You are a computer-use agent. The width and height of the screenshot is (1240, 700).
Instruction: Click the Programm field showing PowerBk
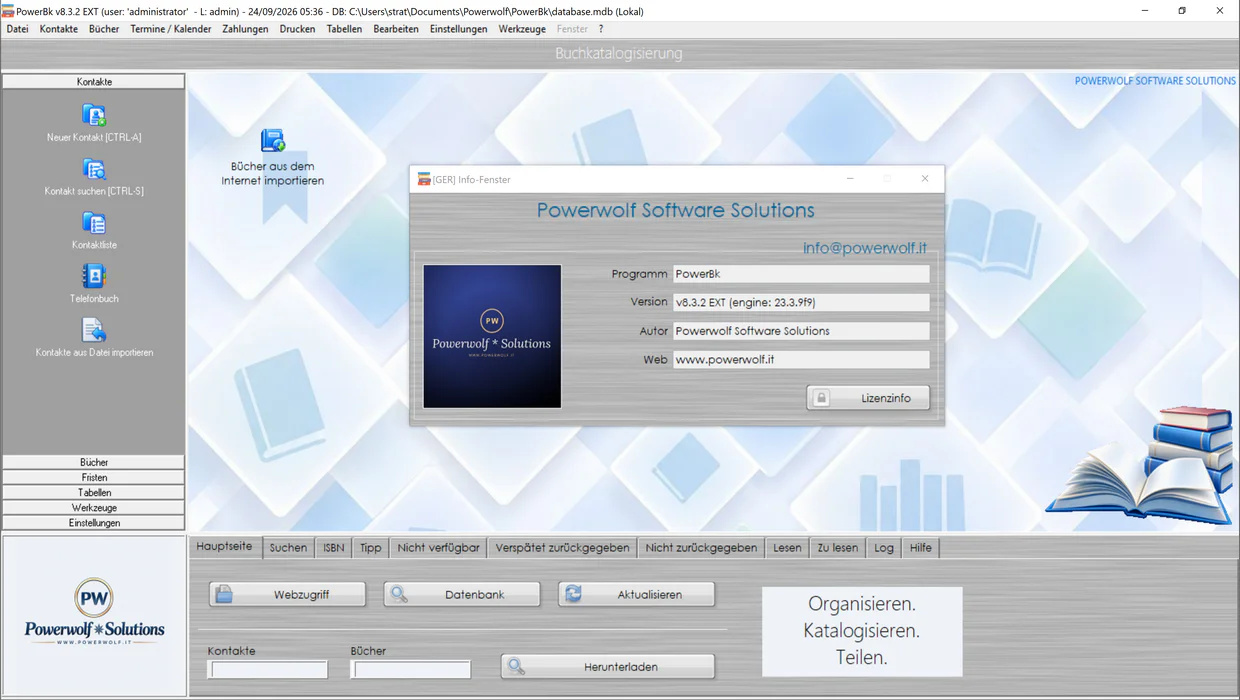pos(801,274)
